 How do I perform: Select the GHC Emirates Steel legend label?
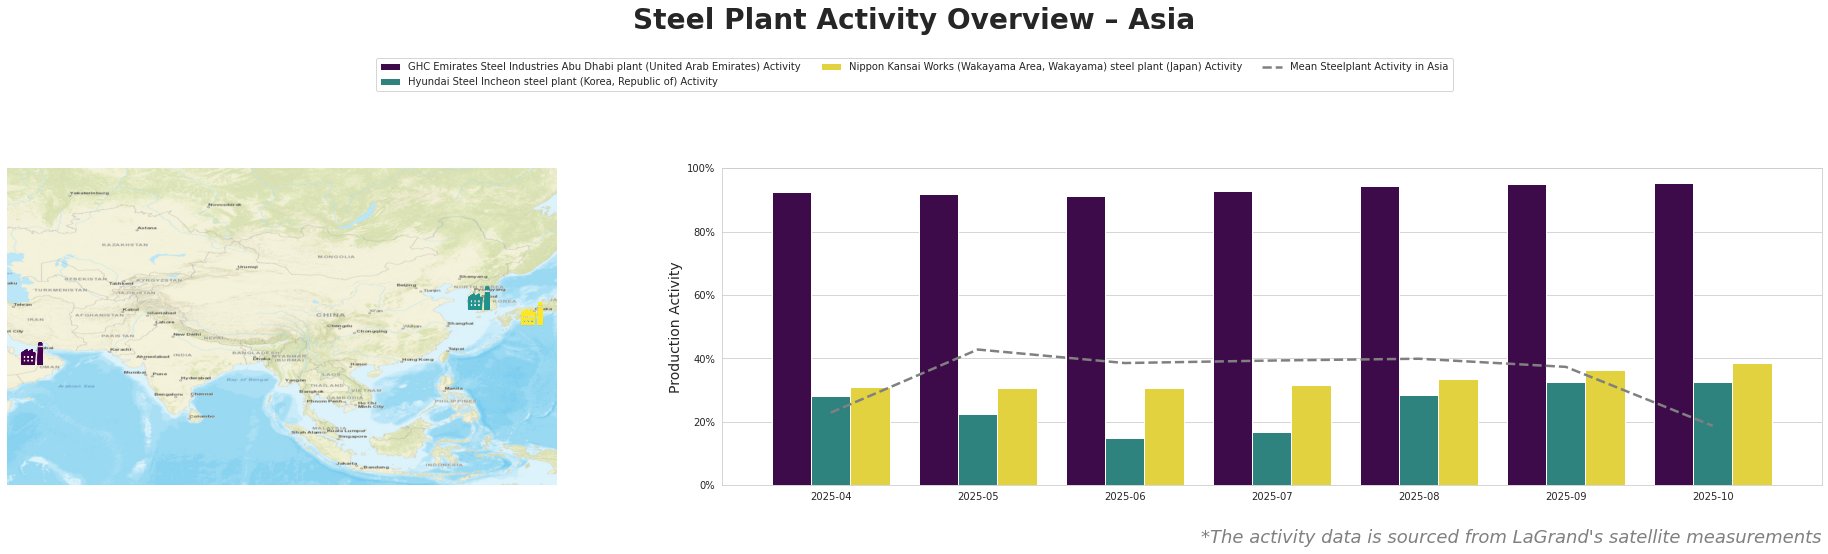click(604, 67)
